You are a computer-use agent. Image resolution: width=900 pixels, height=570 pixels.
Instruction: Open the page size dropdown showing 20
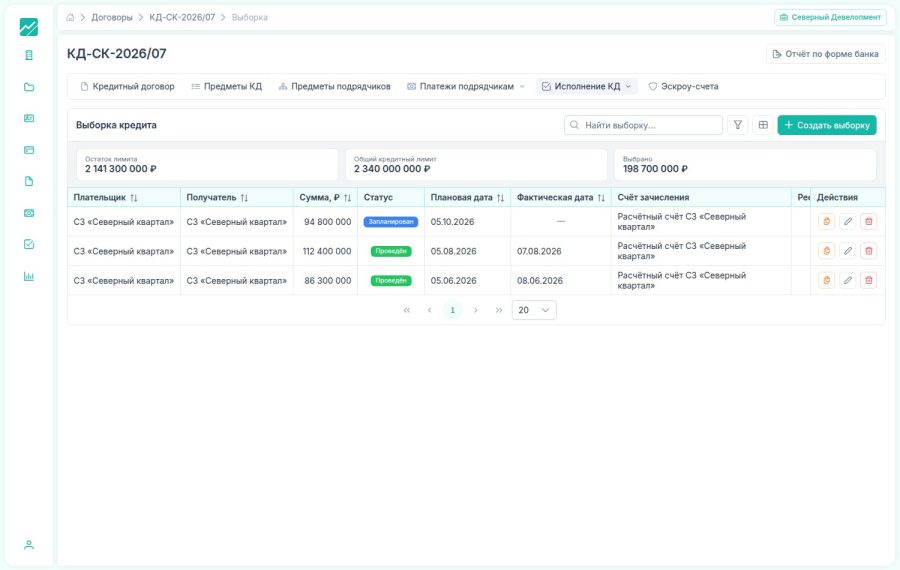[534, 310]
